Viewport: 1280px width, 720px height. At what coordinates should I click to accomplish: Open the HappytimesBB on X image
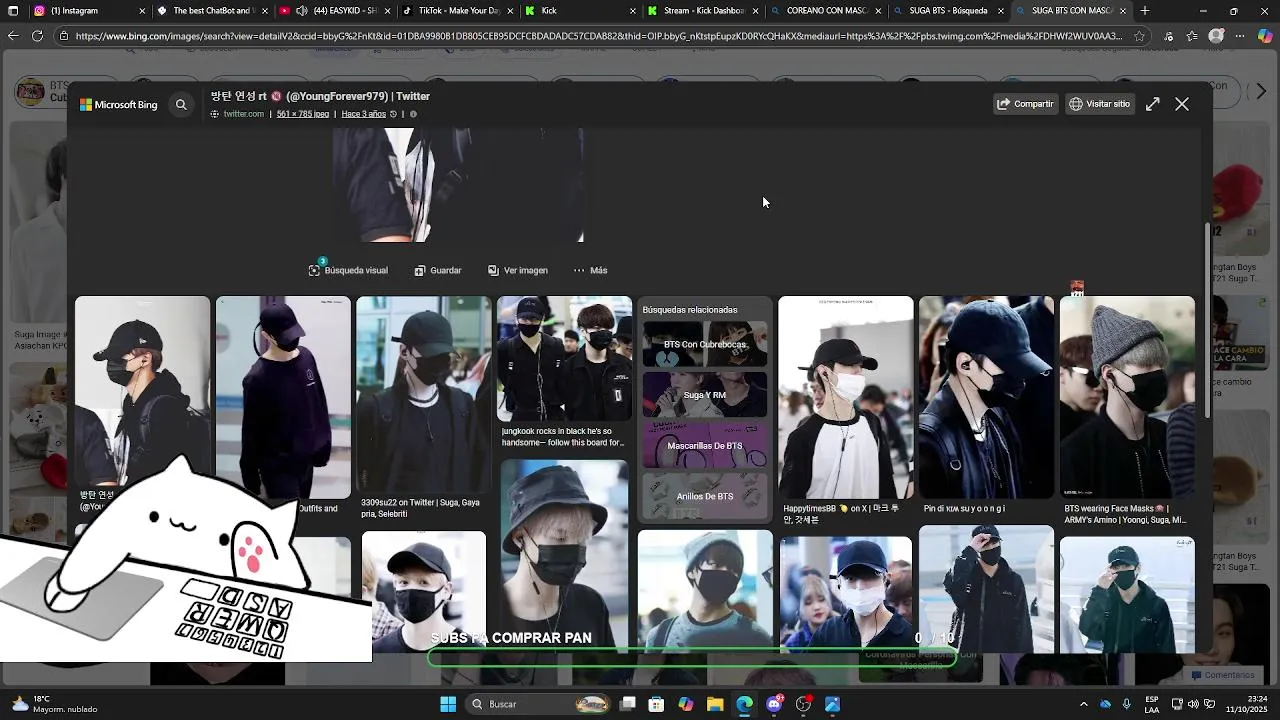[846, 397]
